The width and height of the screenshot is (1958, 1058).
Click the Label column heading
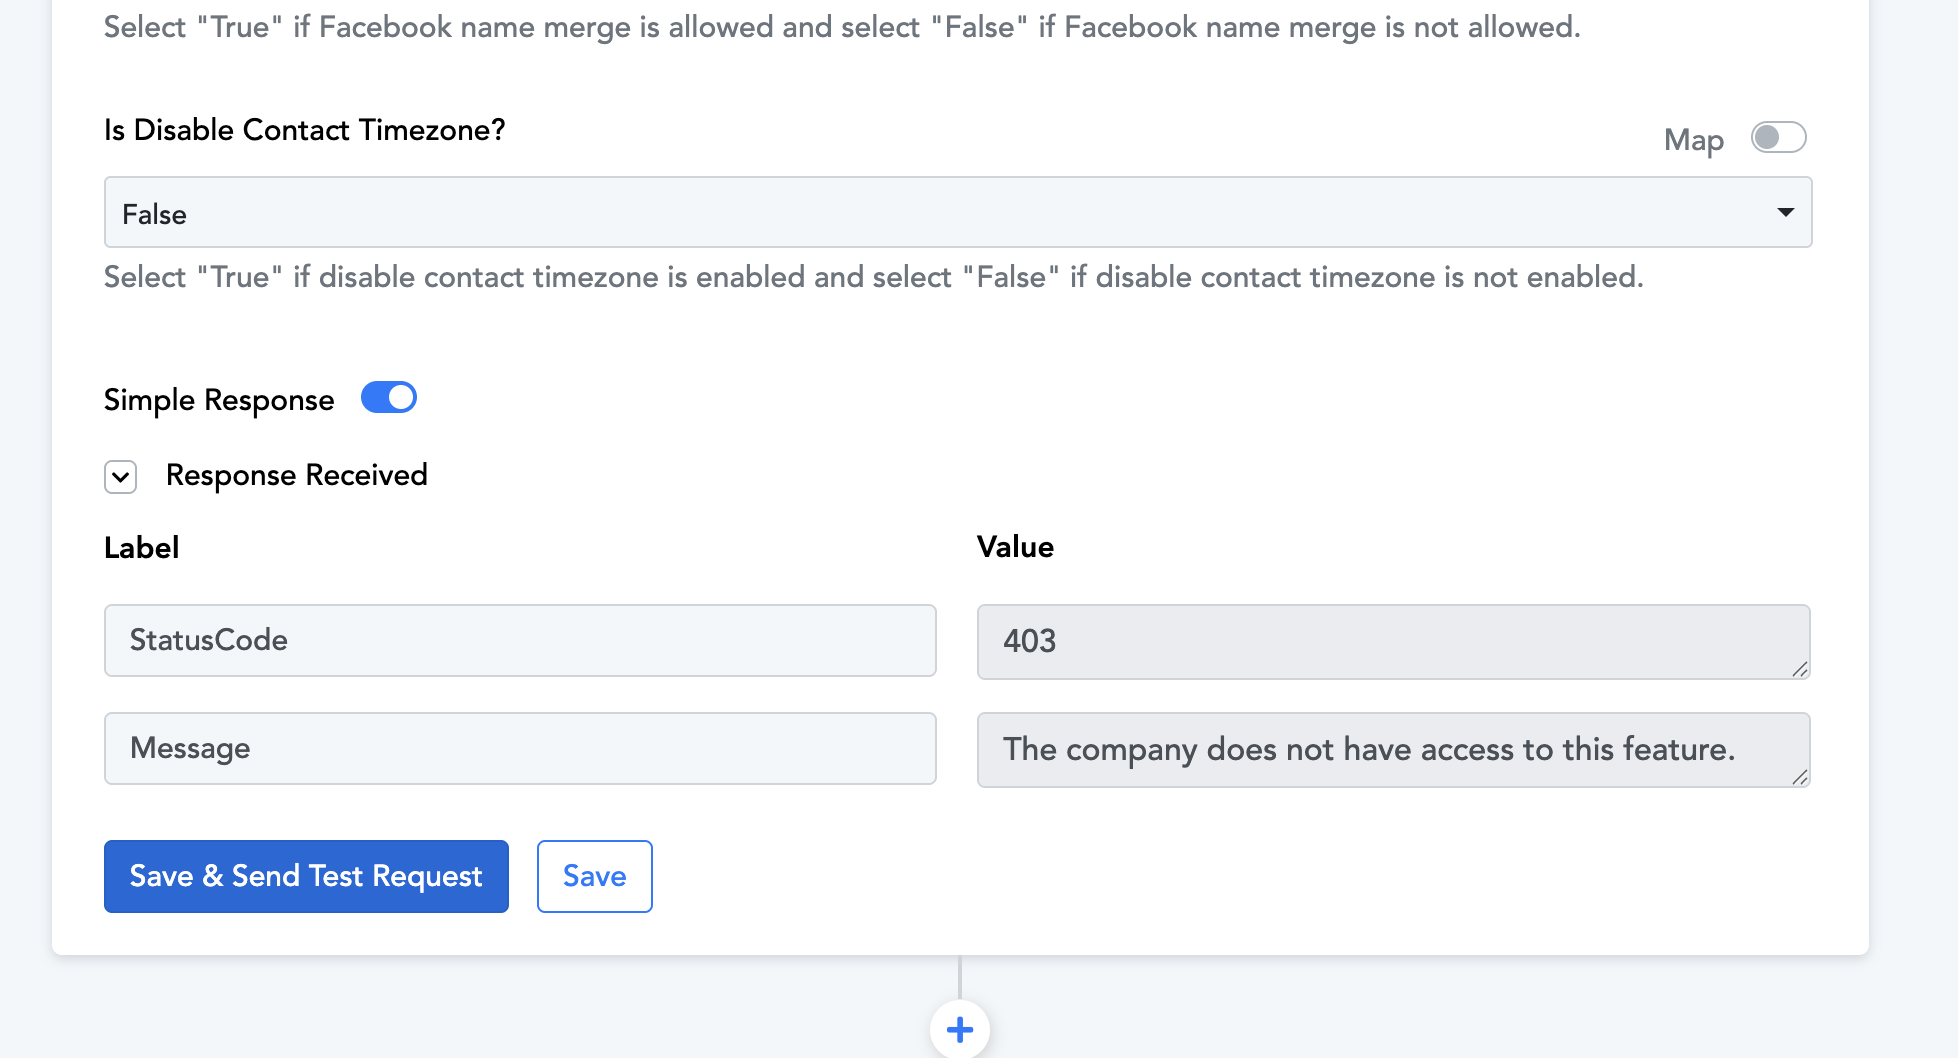click(141, 547)
